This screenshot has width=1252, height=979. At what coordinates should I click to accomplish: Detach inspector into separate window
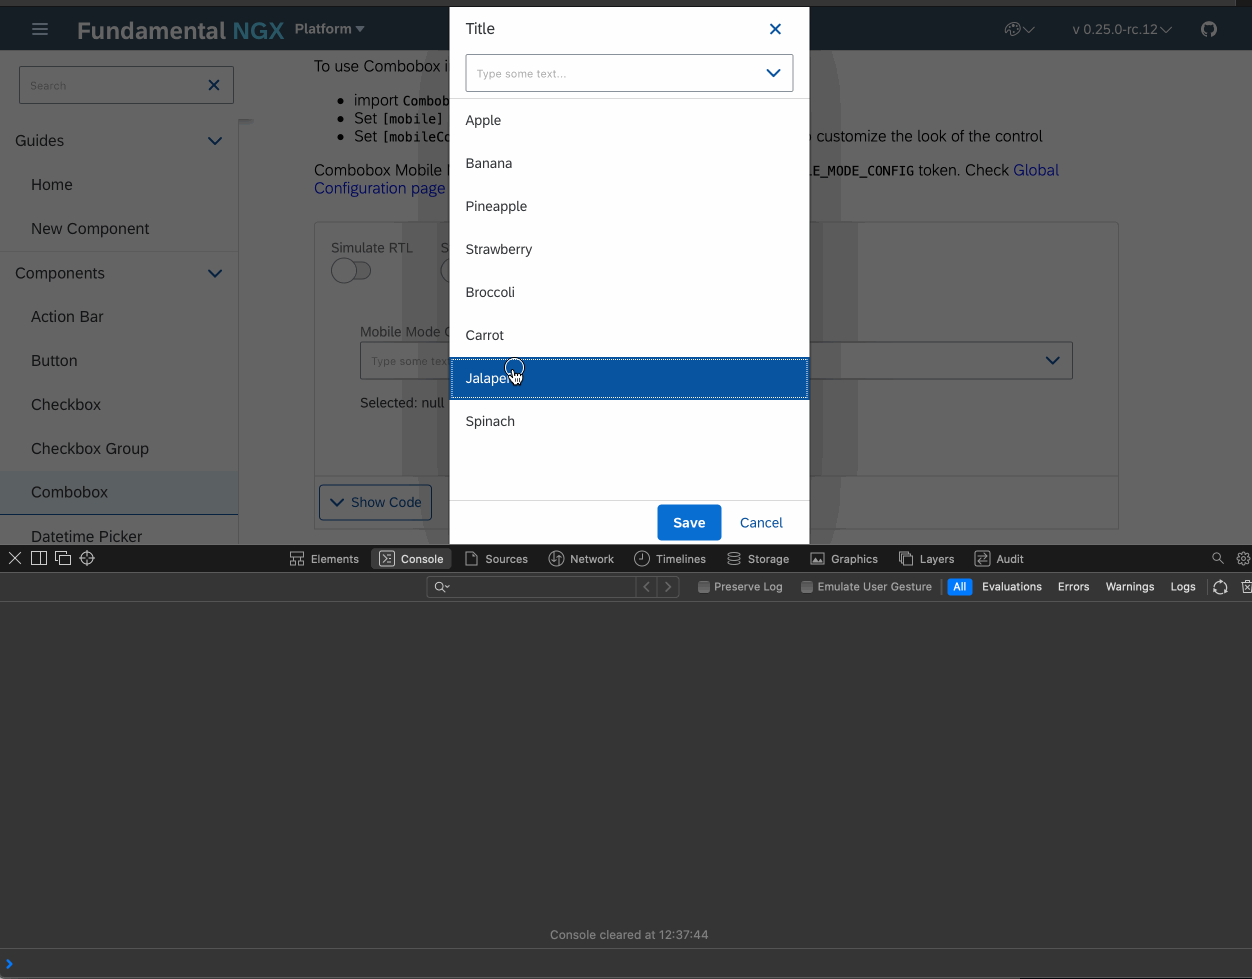coord(63,558)
